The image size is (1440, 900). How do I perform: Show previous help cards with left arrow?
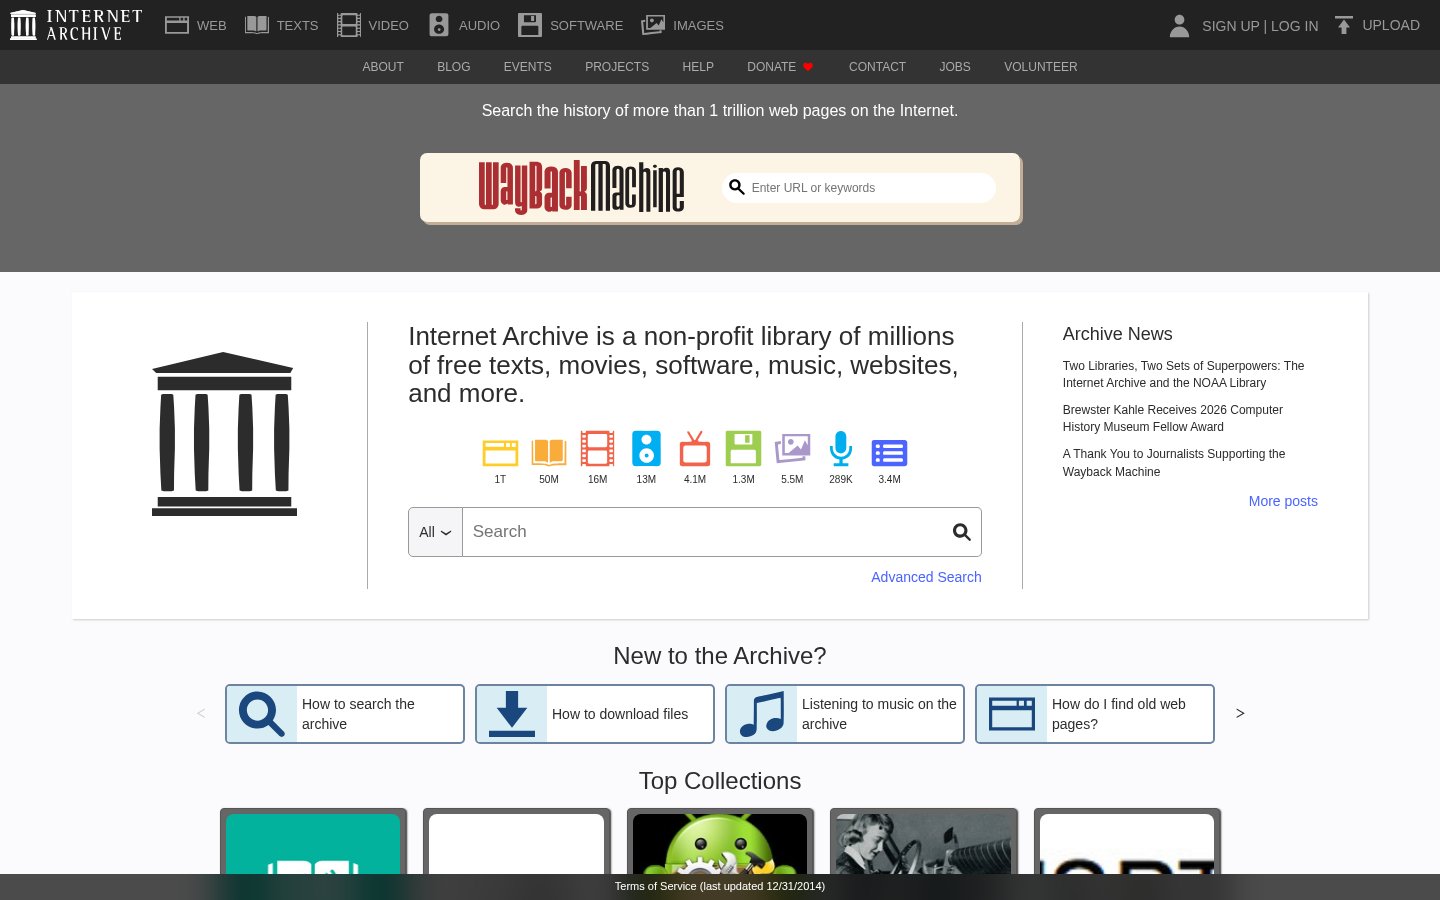tap(201, 713)
